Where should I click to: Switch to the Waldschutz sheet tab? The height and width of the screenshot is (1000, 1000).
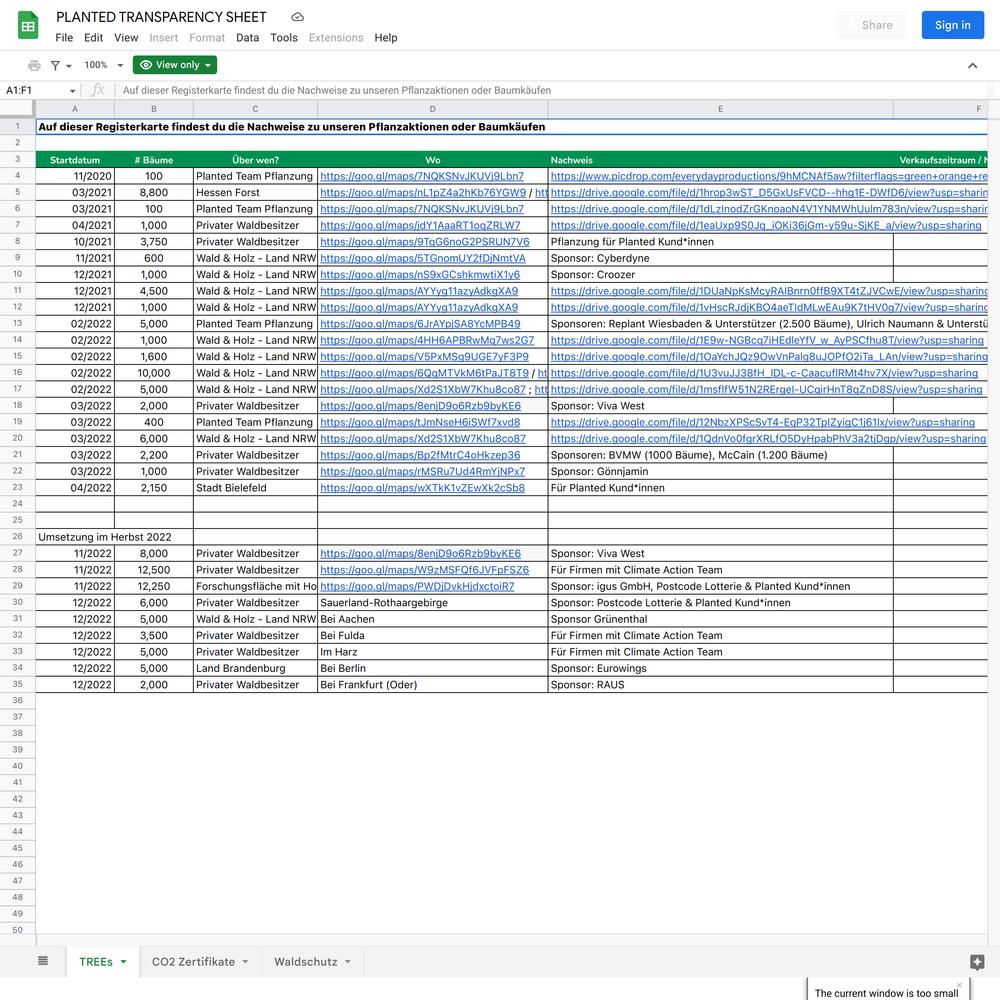point(305,962)
